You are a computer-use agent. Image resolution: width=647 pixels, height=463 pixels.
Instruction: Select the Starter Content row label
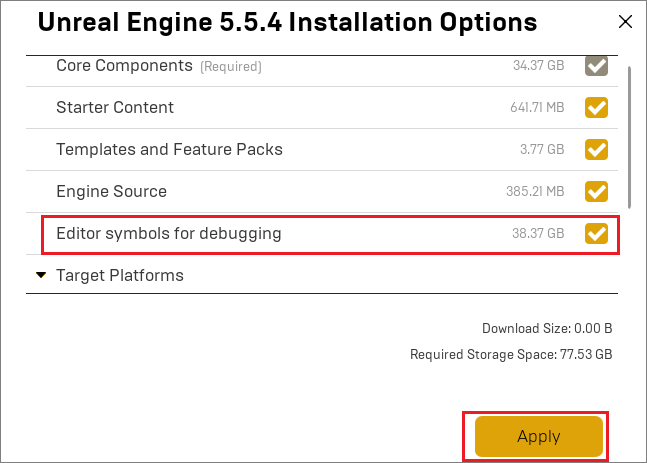115,107
